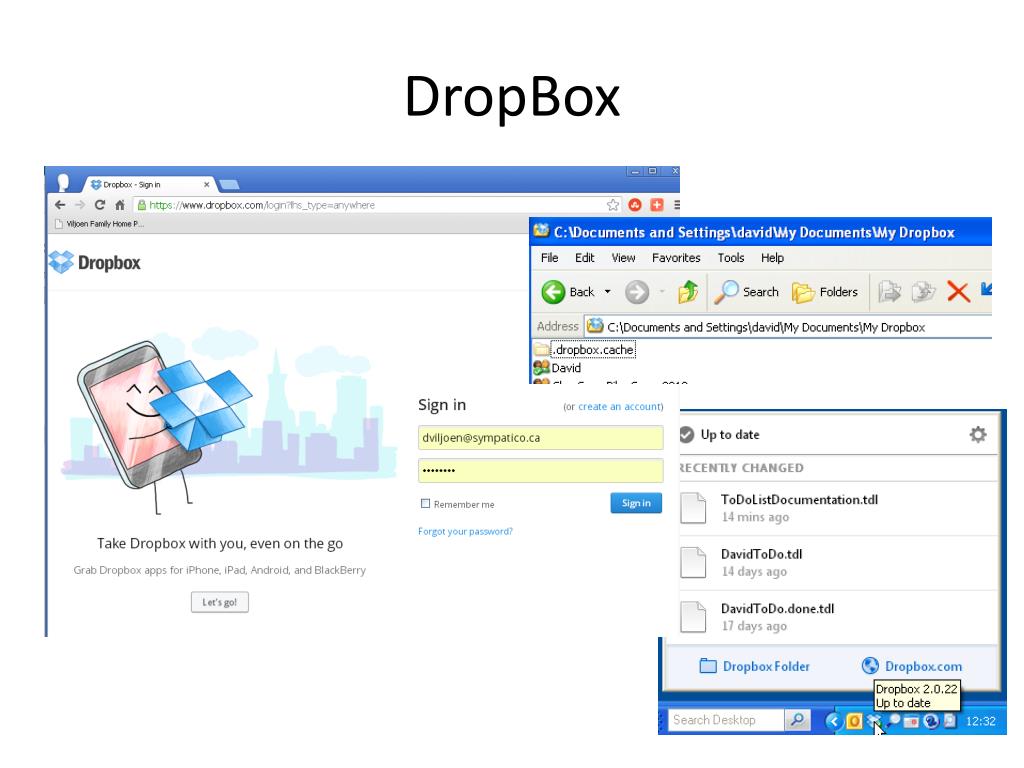Click the email field with dviljoen@sympatico.ca
Screen dimensions: 1024x768
[x=541, y=438]
